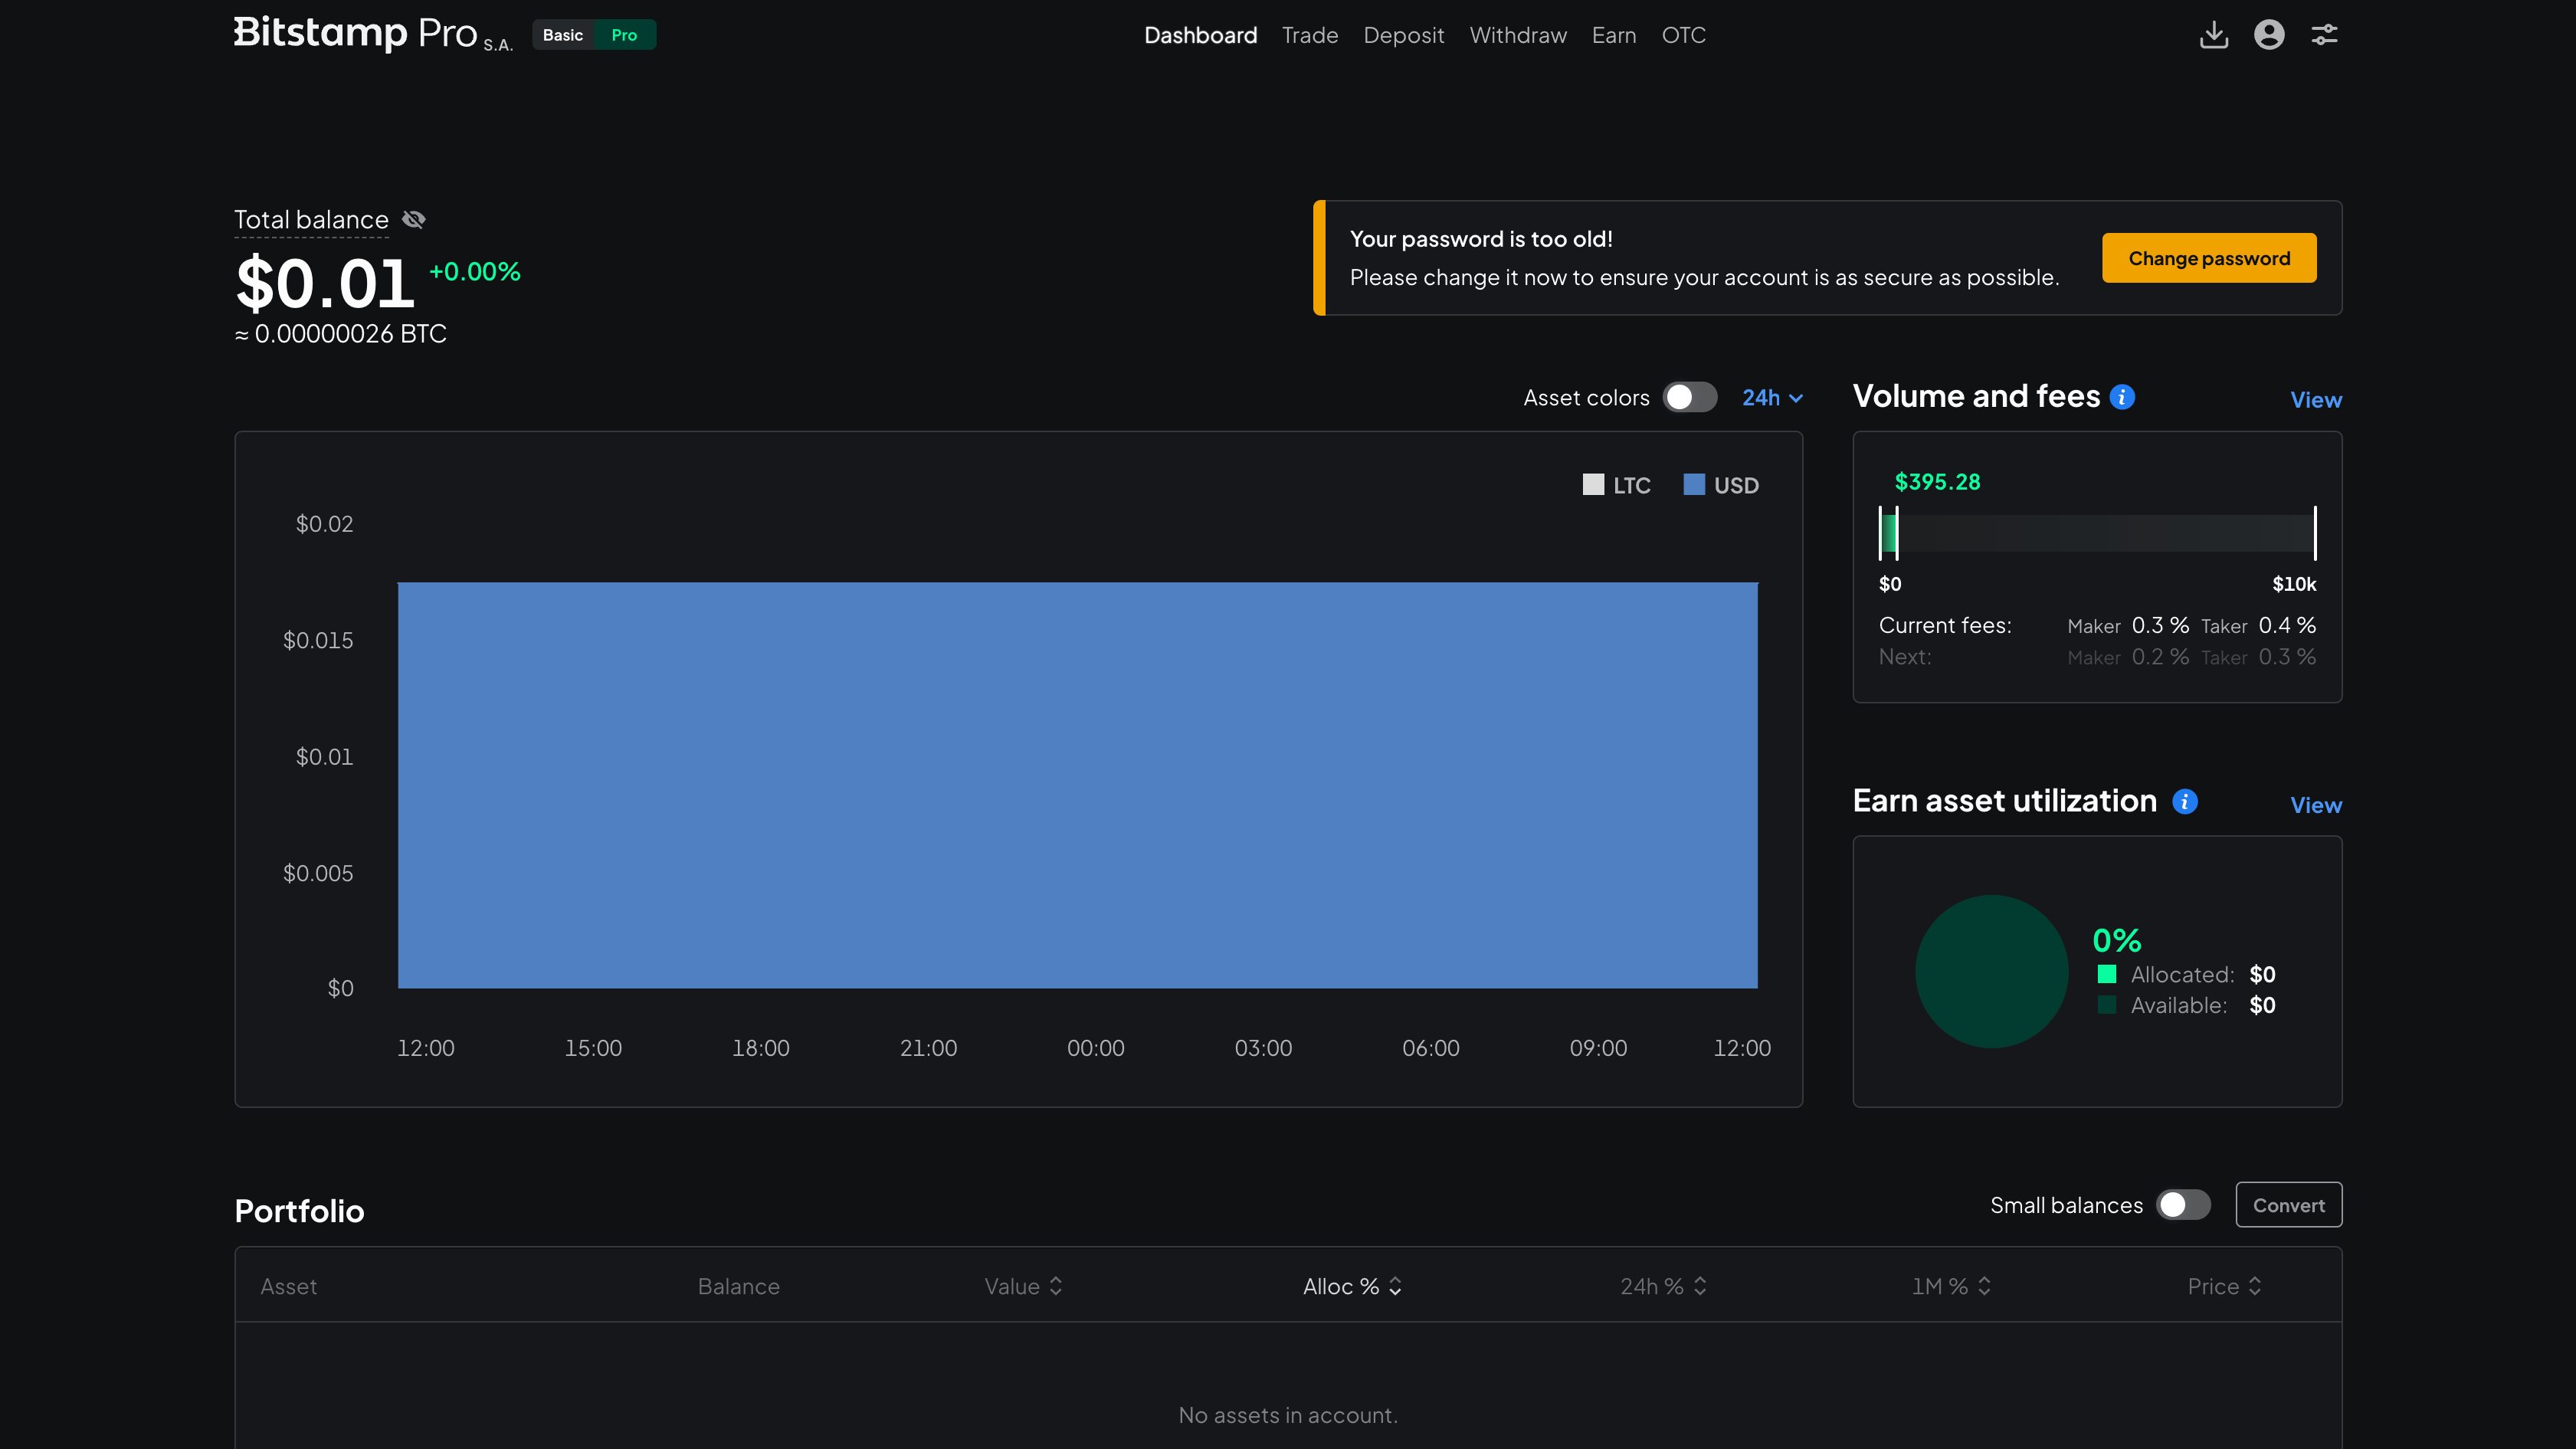Switch to Basic mode
The height and width of the screenshot is (1449, 2576).
click(563, 35)
